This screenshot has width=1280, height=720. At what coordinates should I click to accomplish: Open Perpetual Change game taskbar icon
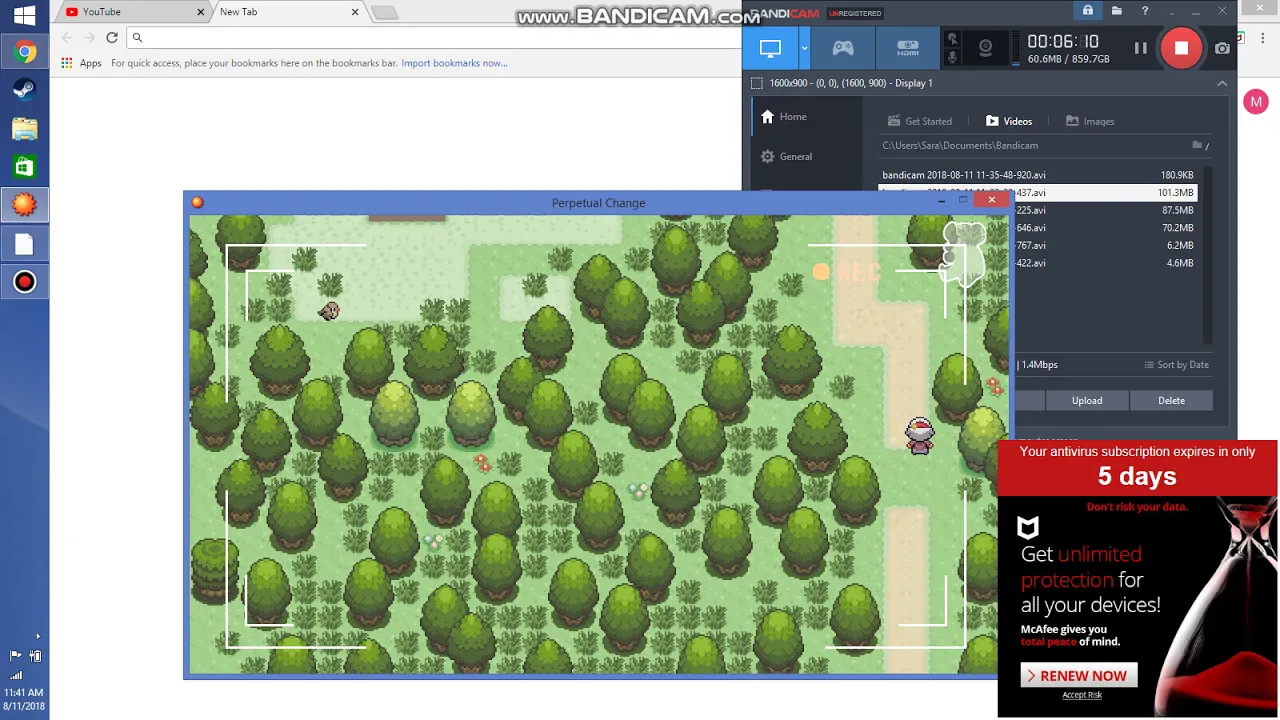[x=24, y=205]
